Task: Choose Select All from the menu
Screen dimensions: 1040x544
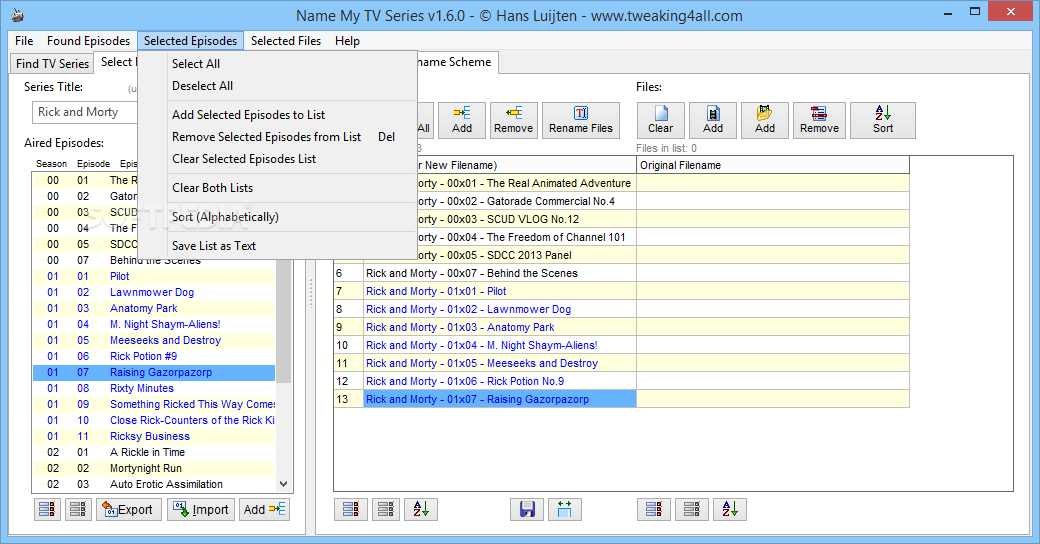Action: click(x=277, y=64)
